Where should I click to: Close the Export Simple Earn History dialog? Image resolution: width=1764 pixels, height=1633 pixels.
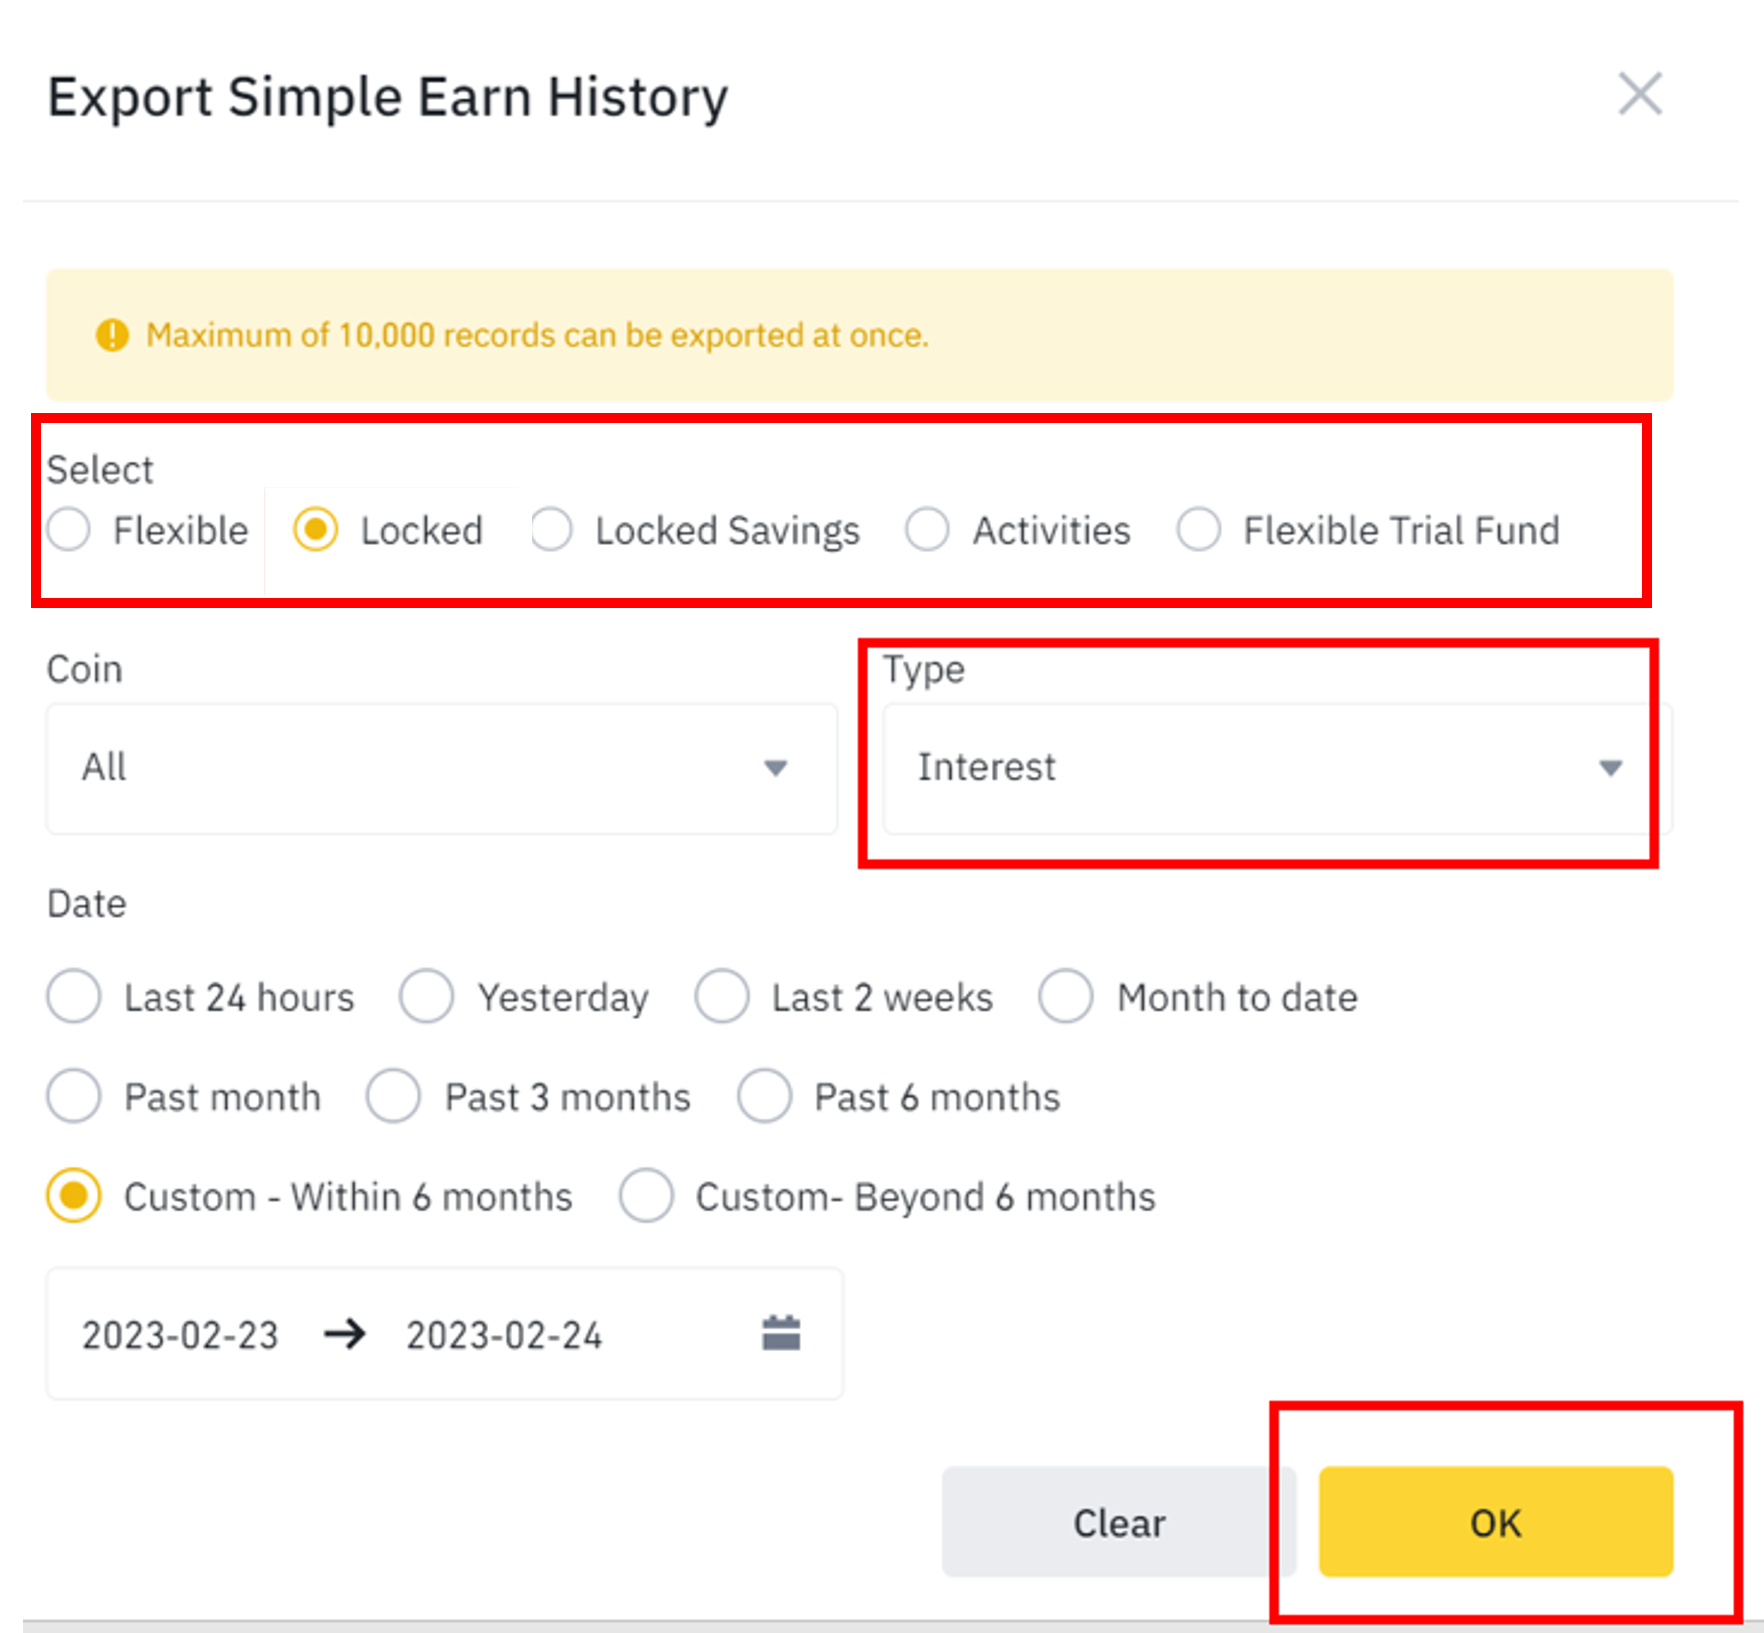(x=1640, y=94)
